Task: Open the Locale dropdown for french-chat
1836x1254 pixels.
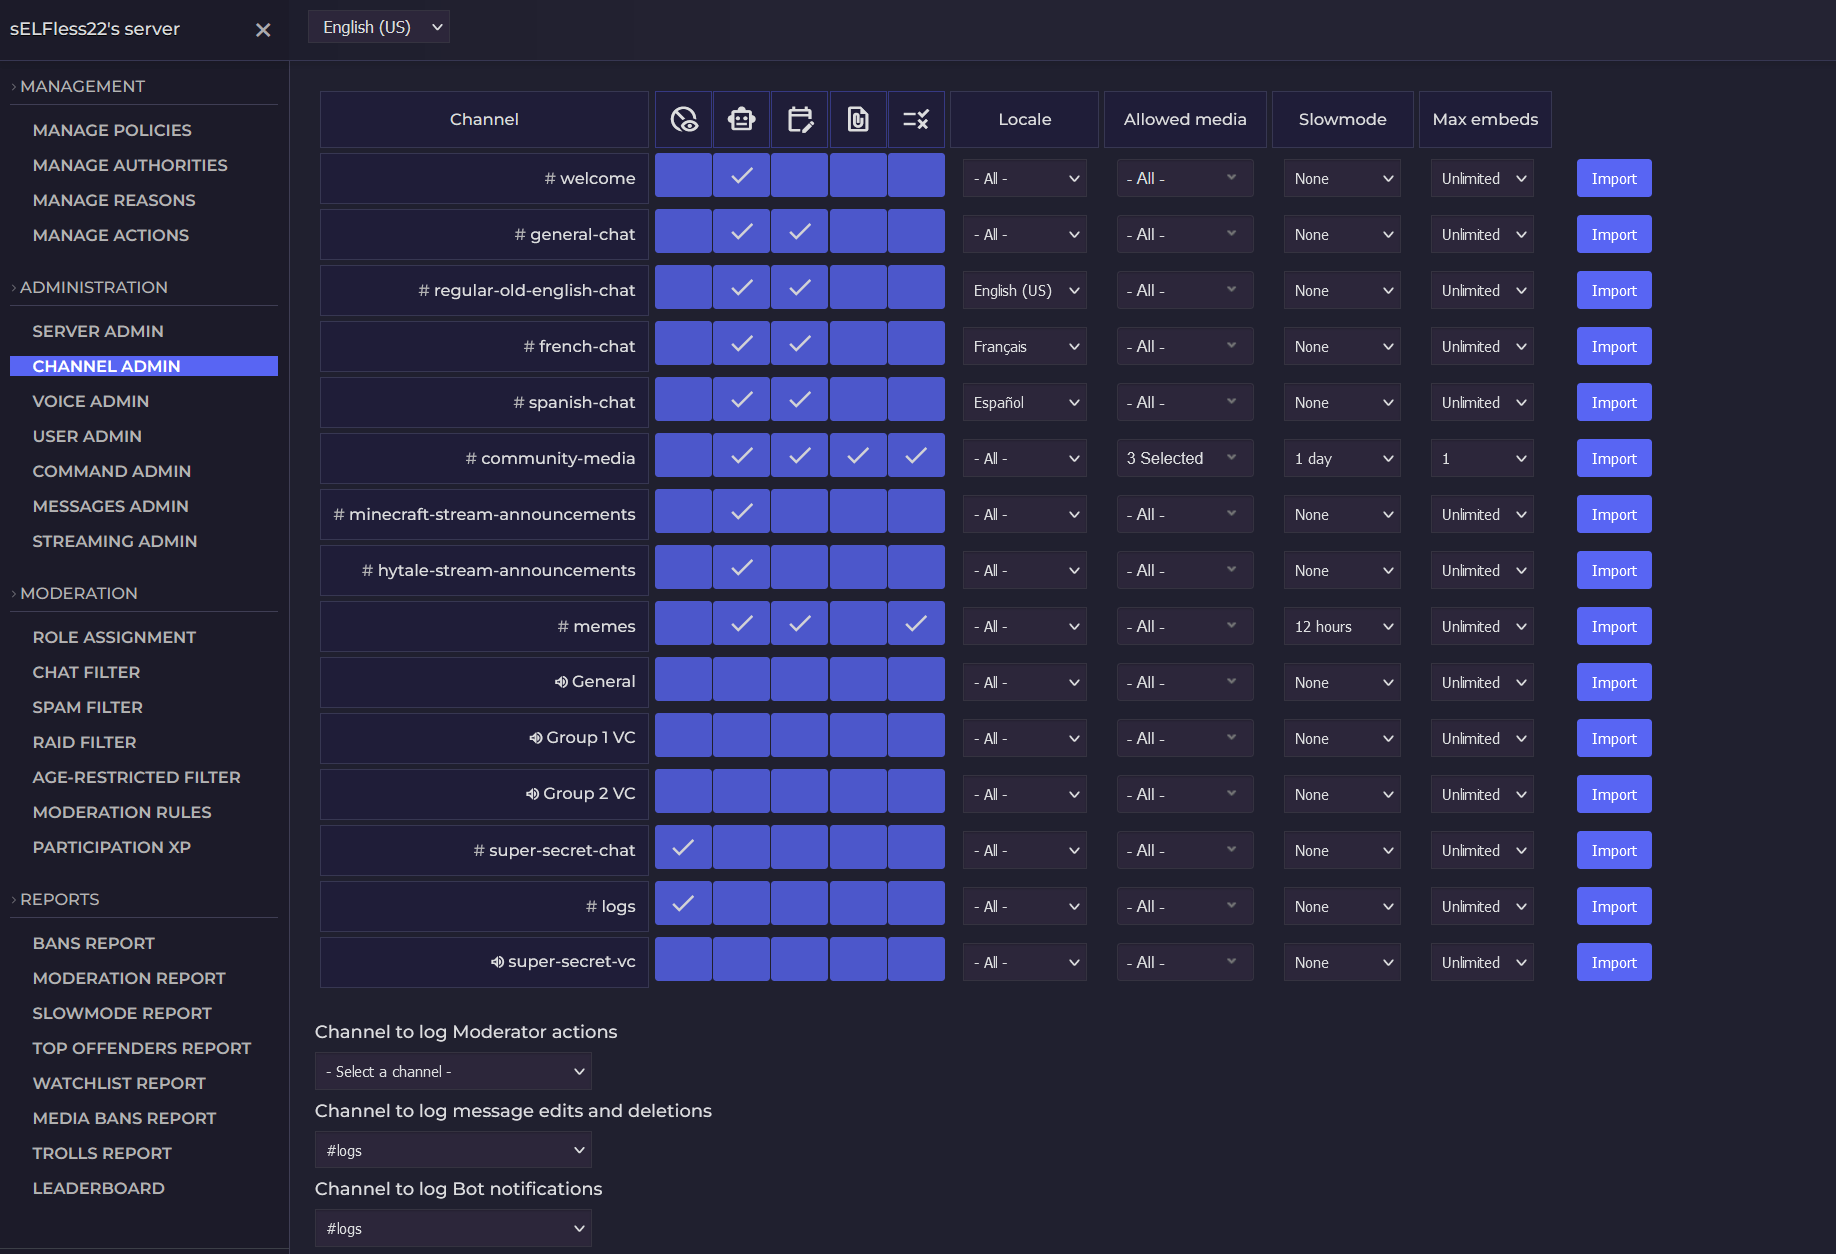Action: (x=1025, y=347)
